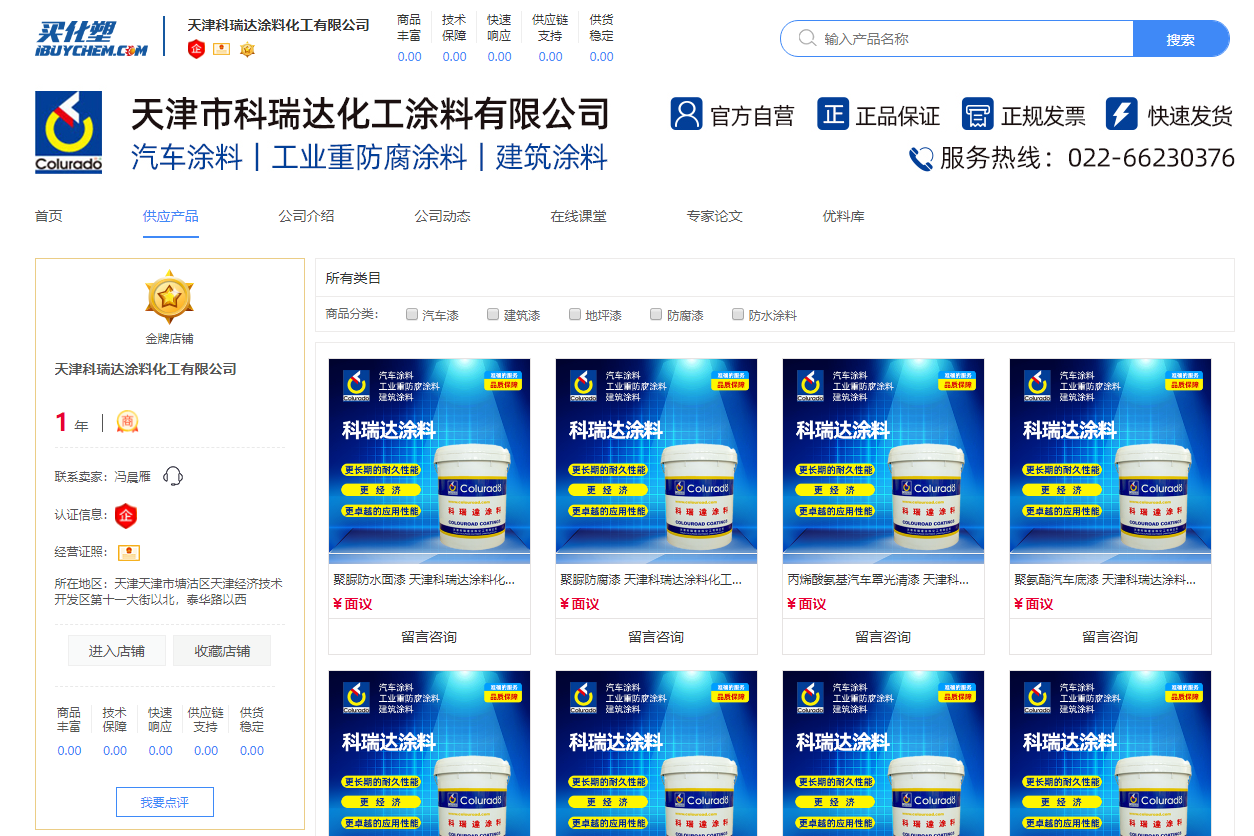Click the license icon beside 经营证照

[128, 552]
